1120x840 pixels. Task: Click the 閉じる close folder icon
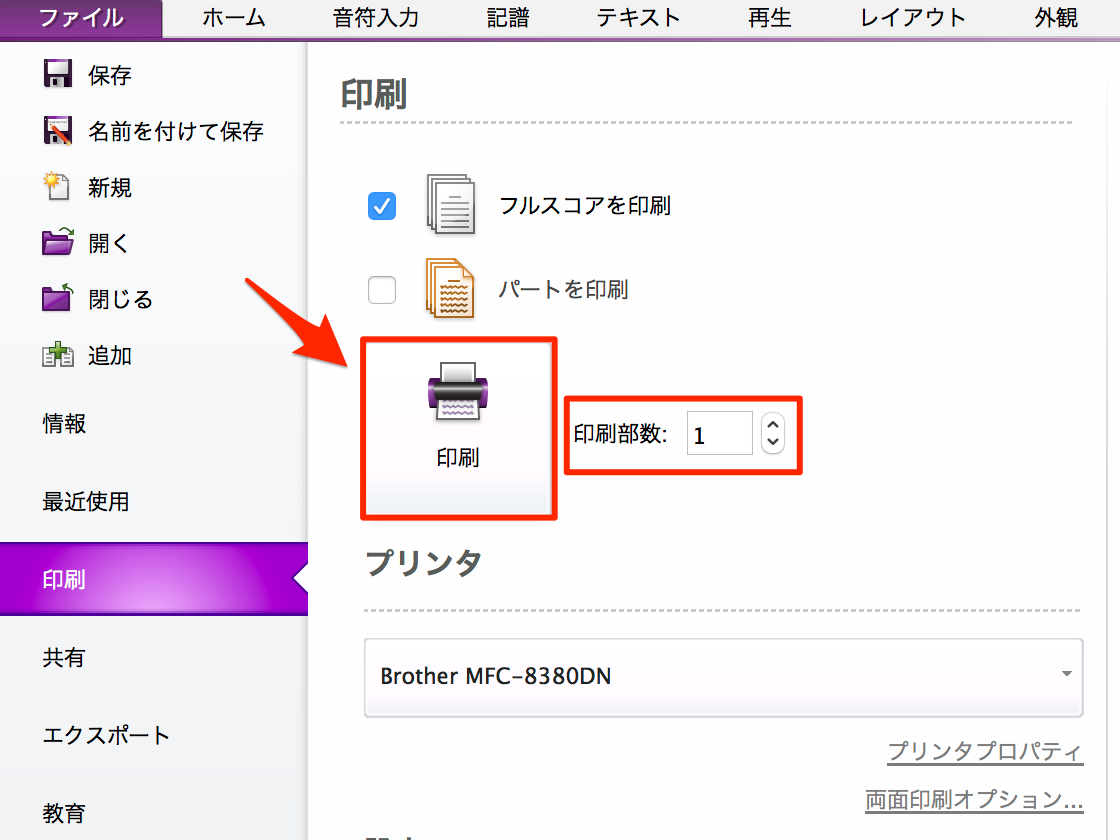pyautogui.click(x=58, y=298)
